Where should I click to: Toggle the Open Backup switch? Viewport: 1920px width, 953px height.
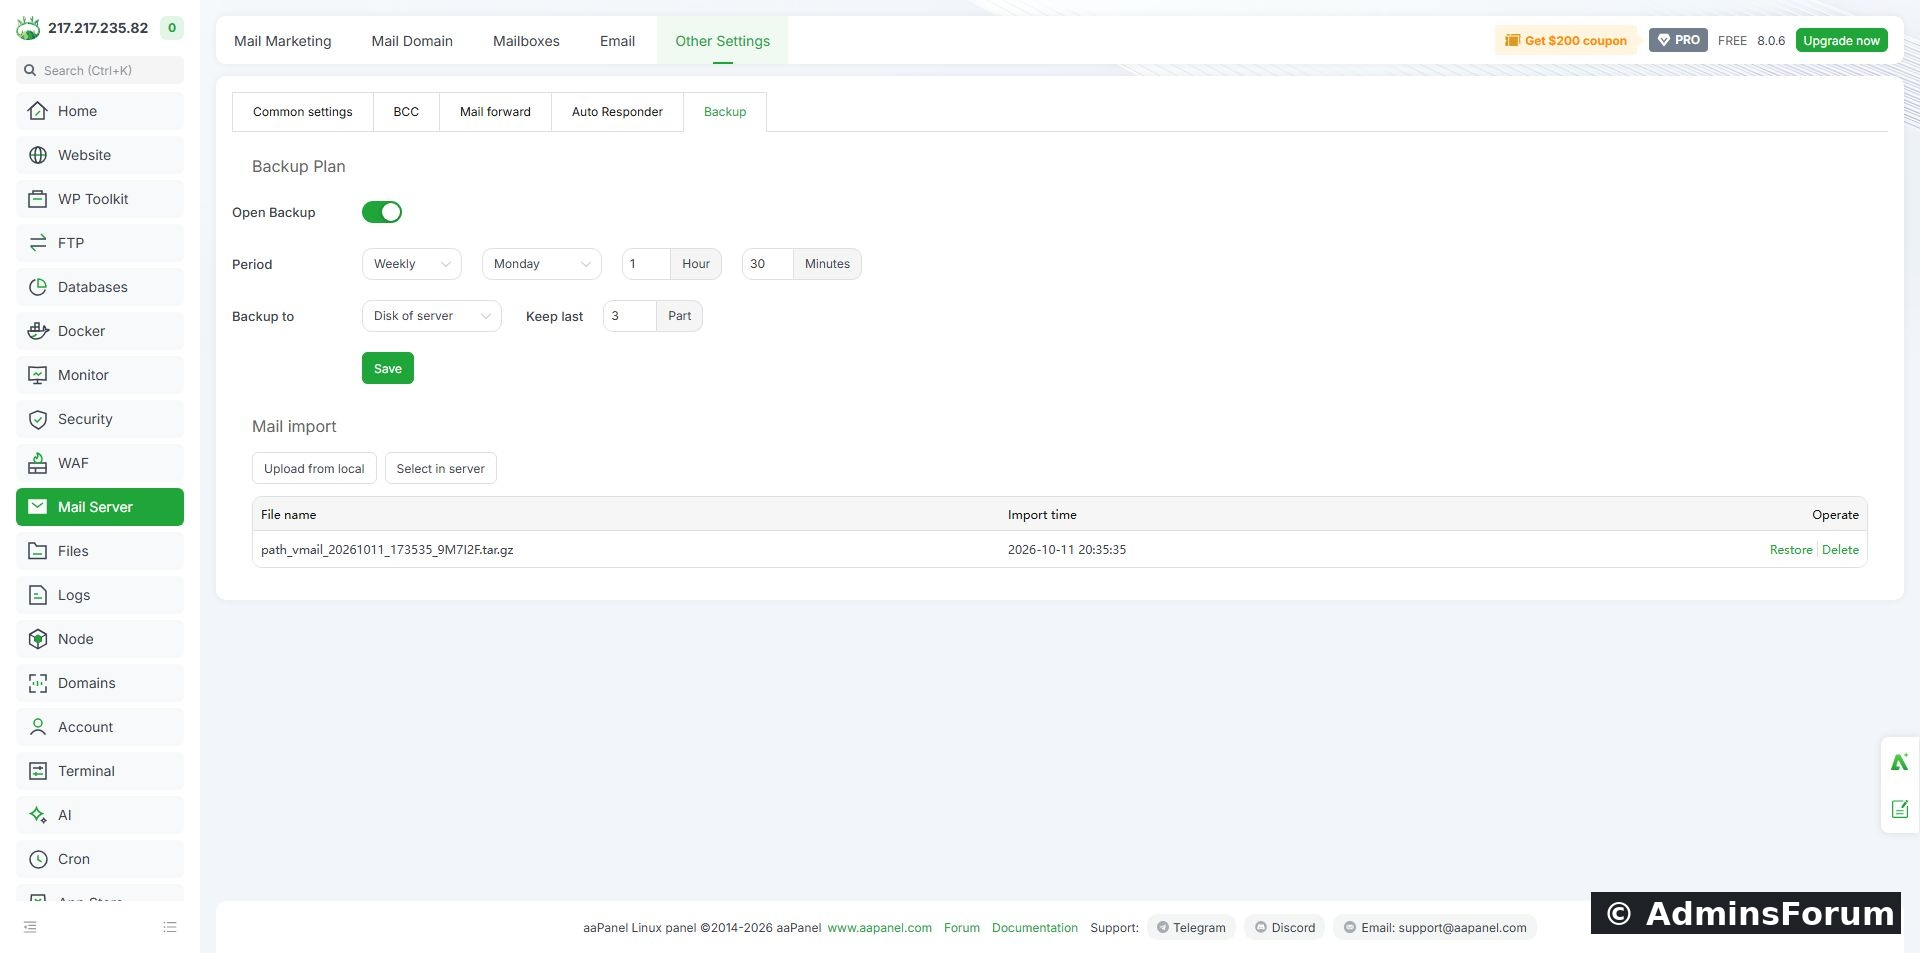point(382,212)
